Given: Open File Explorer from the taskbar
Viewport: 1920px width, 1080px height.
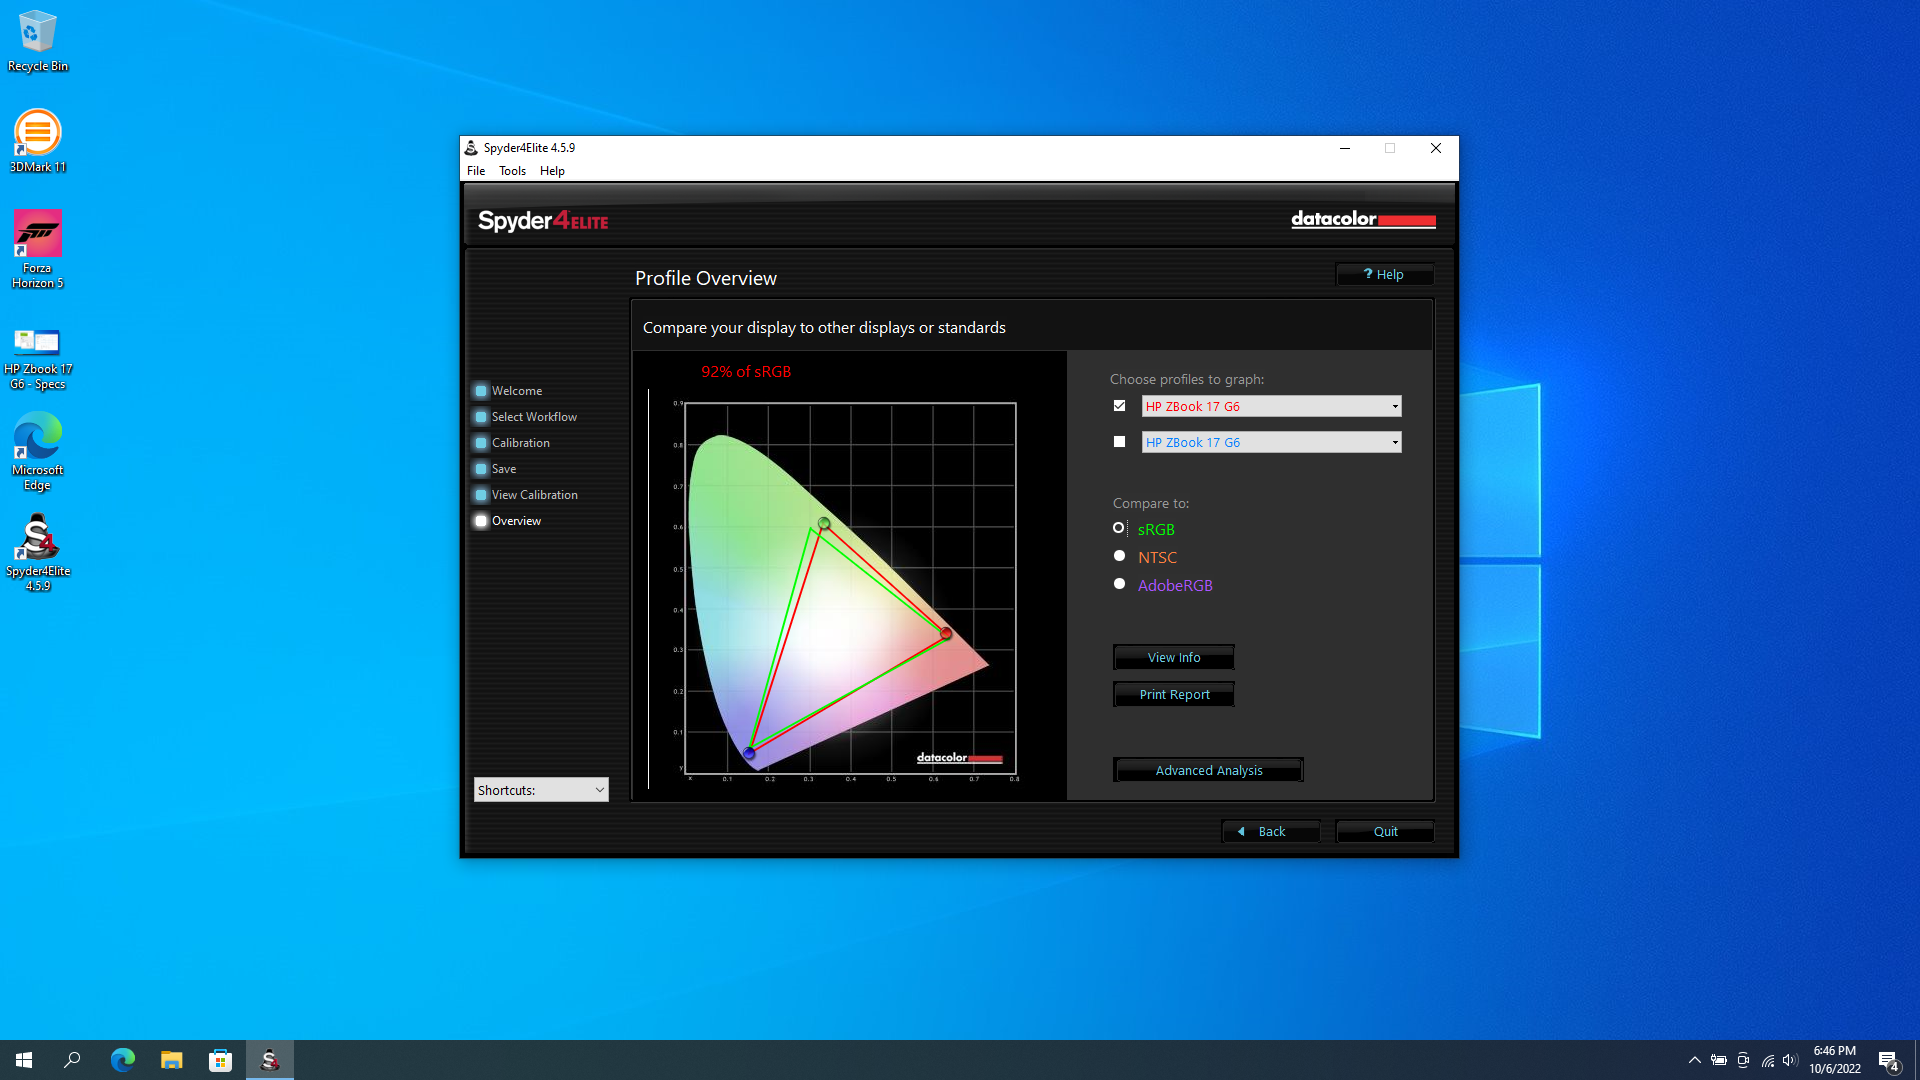Looking at the screenshot, I should tap(171, 1060).
